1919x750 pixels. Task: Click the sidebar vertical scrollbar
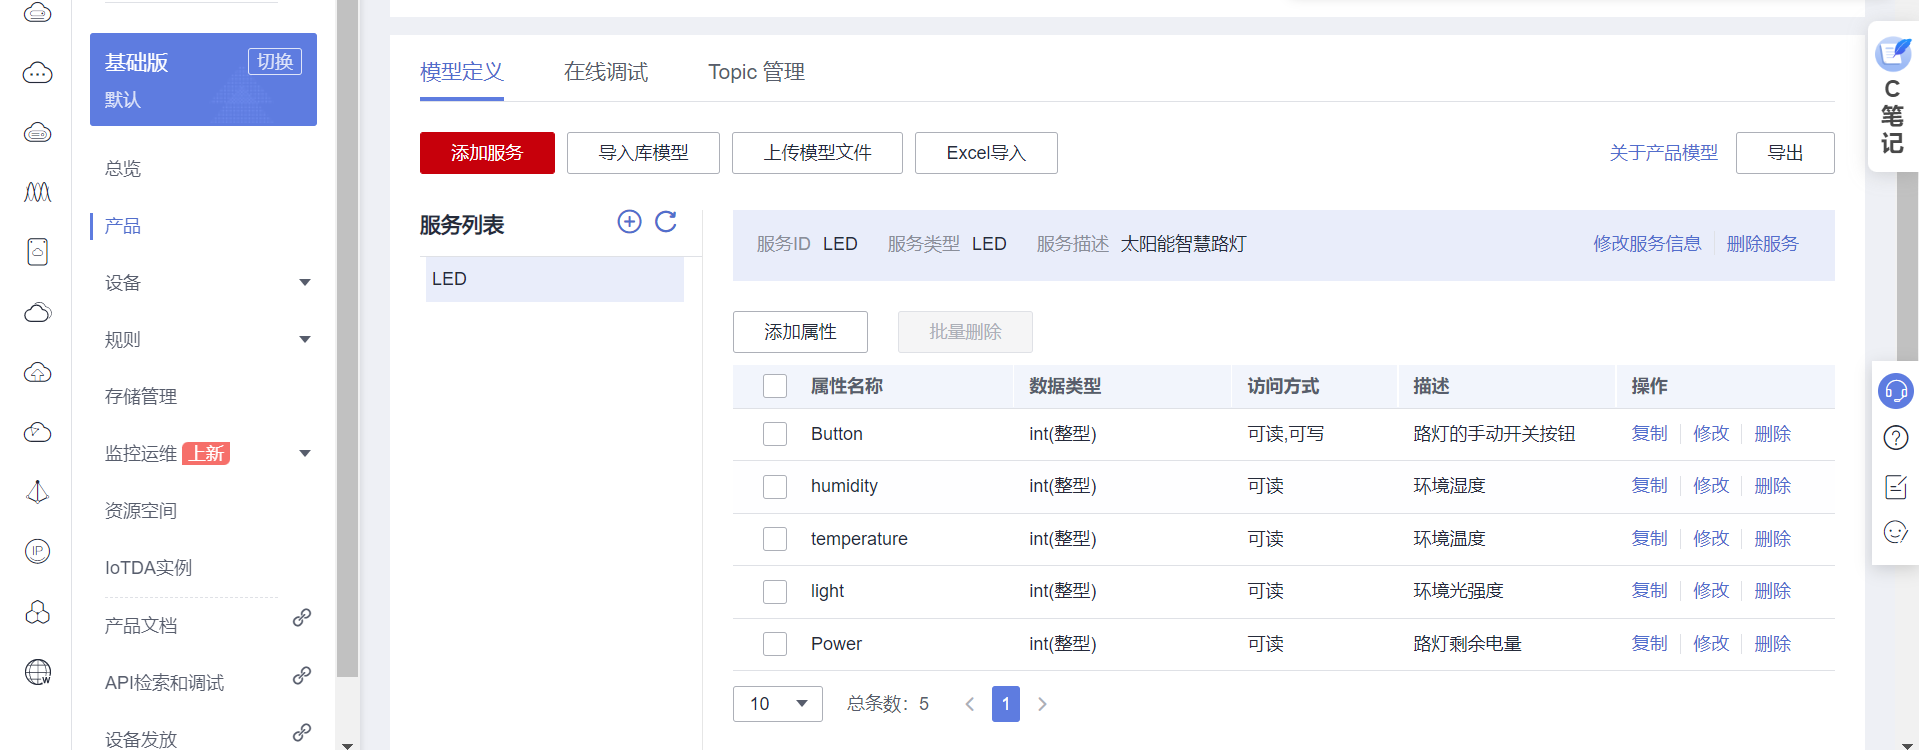(x=347, y=340)
